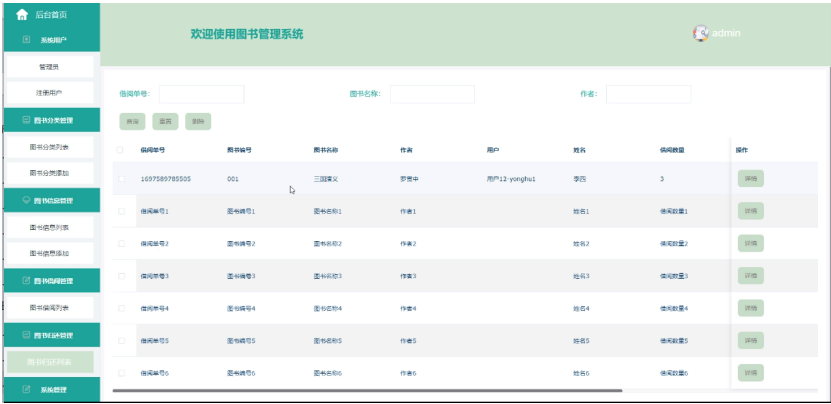Viewport: 831px width, 404px height.
Task: Click the edit icon next to 图书借阅管理
Action: click(26, 281)
